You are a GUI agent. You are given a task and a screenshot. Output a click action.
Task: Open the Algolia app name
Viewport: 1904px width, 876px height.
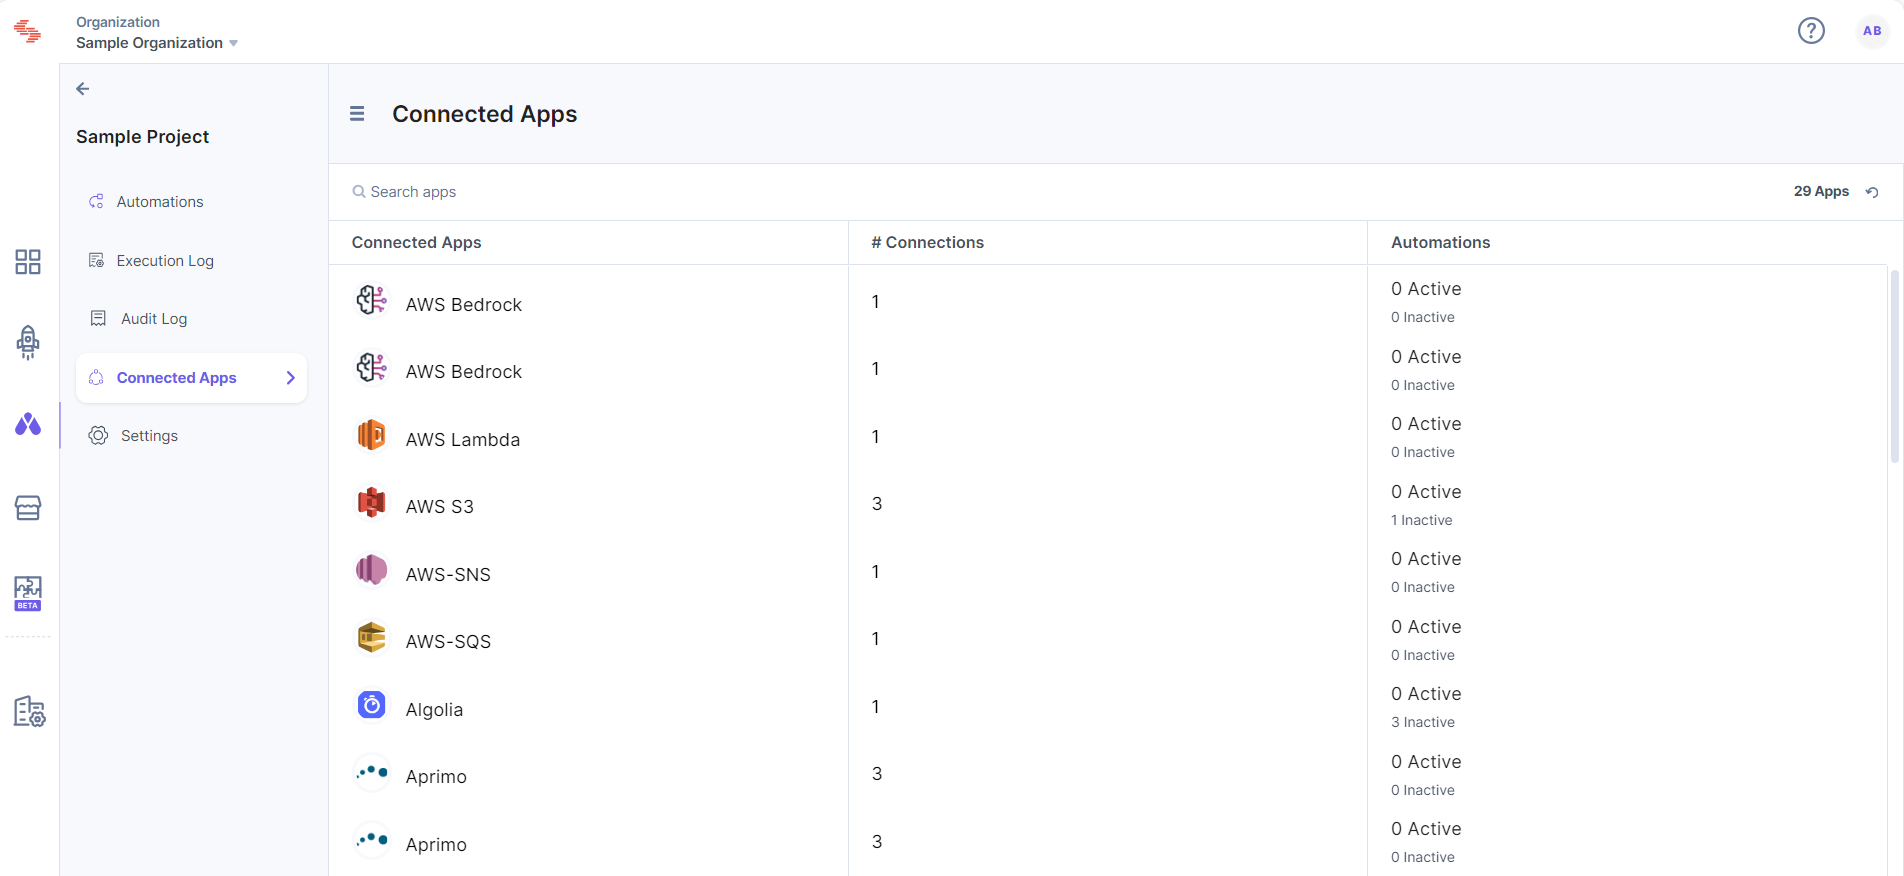click(434, 710)
